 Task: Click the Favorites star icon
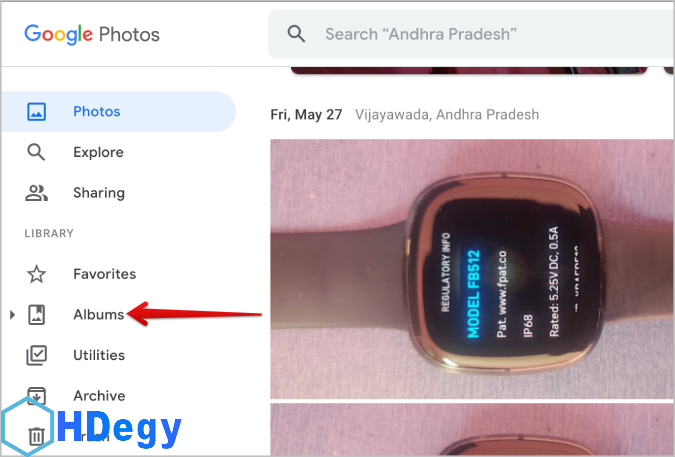click(x=37, y=274)
